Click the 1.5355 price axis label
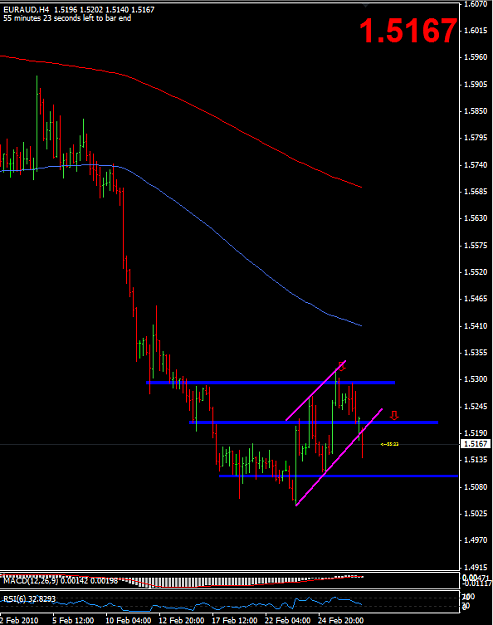The image size is (493, 625). click(475, 353)
